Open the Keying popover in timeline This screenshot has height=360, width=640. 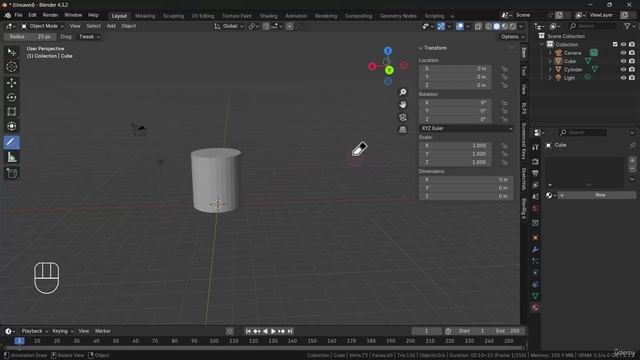(62, 331)
